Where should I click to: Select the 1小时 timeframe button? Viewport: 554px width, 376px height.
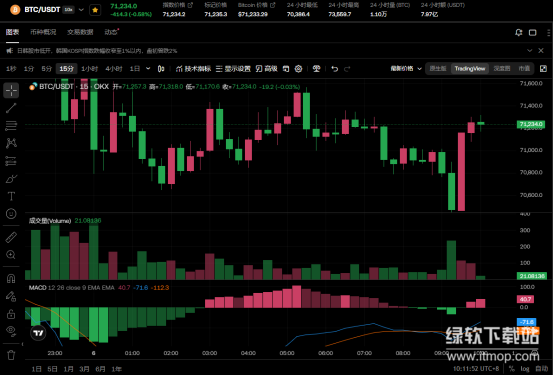[x=89, y=69]
